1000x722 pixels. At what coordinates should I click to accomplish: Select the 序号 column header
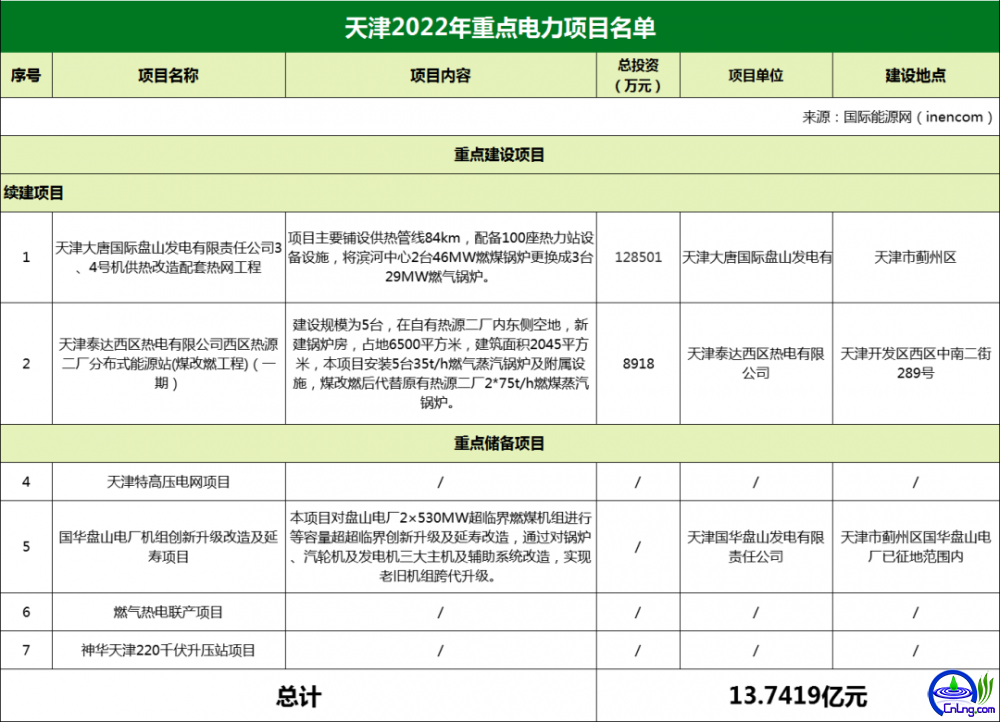pyautogui.click(x=26, y=75)
